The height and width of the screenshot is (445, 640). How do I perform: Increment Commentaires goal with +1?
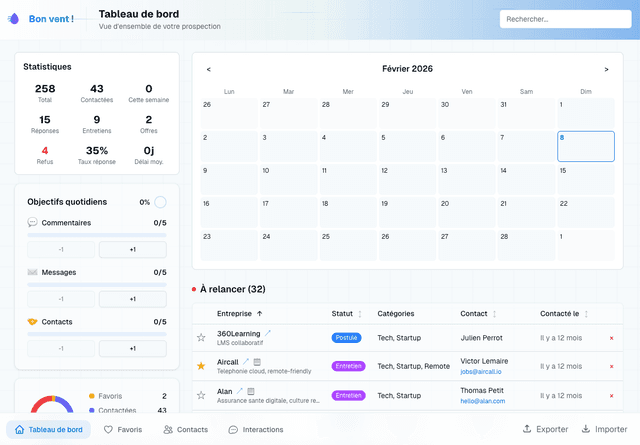tap(132, 249)
